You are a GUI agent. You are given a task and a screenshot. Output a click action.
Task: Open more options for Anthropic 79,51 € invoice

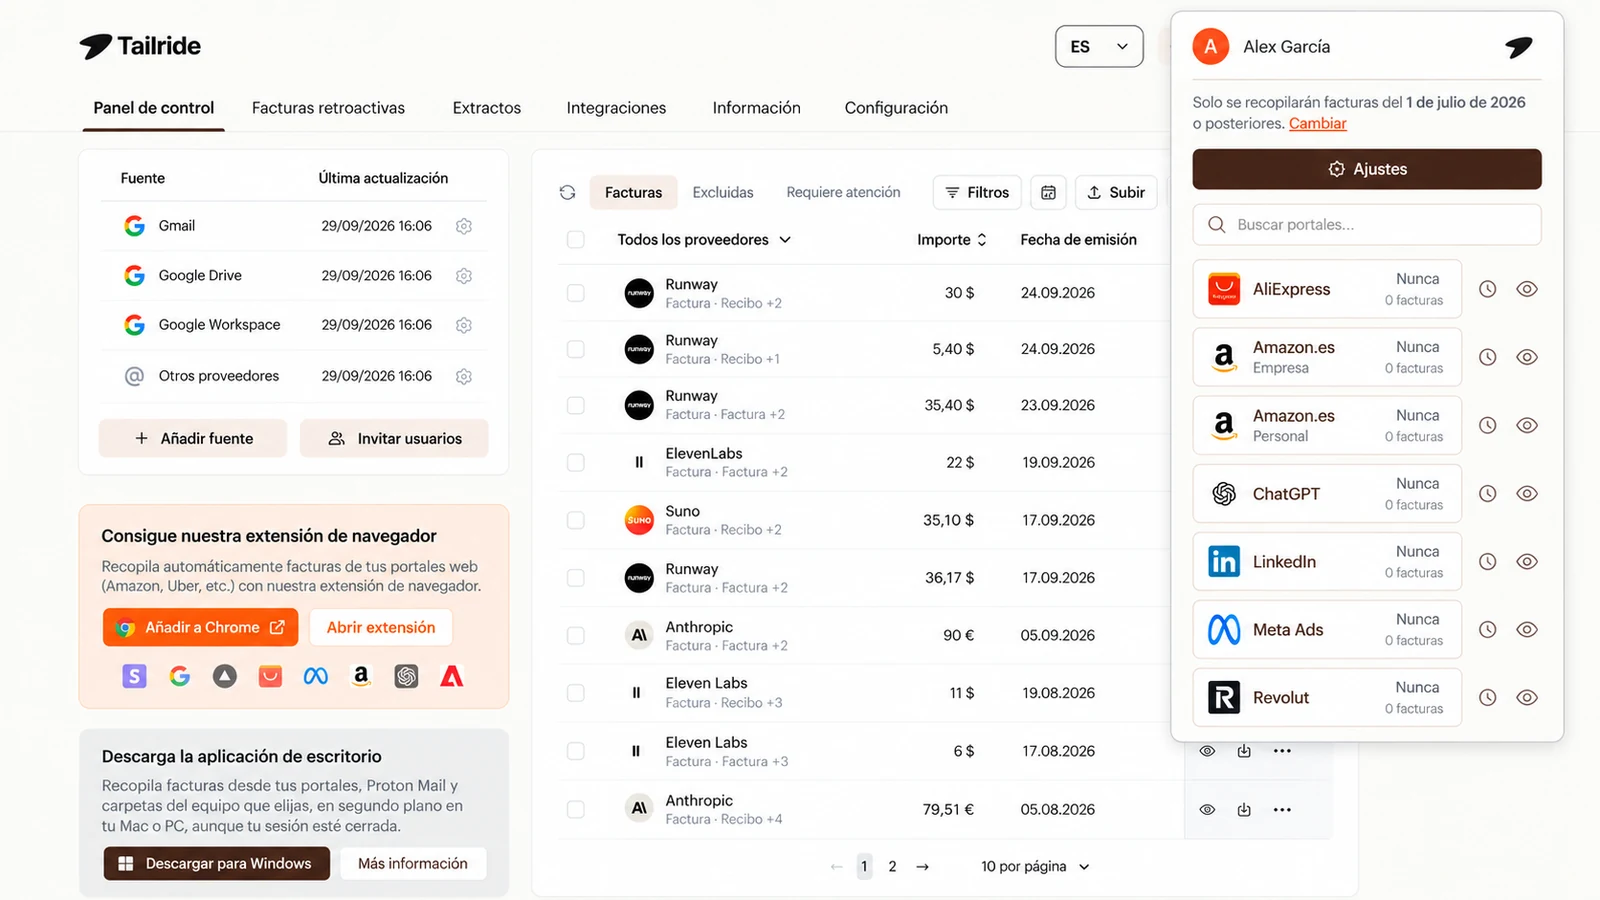[1282, 810]
